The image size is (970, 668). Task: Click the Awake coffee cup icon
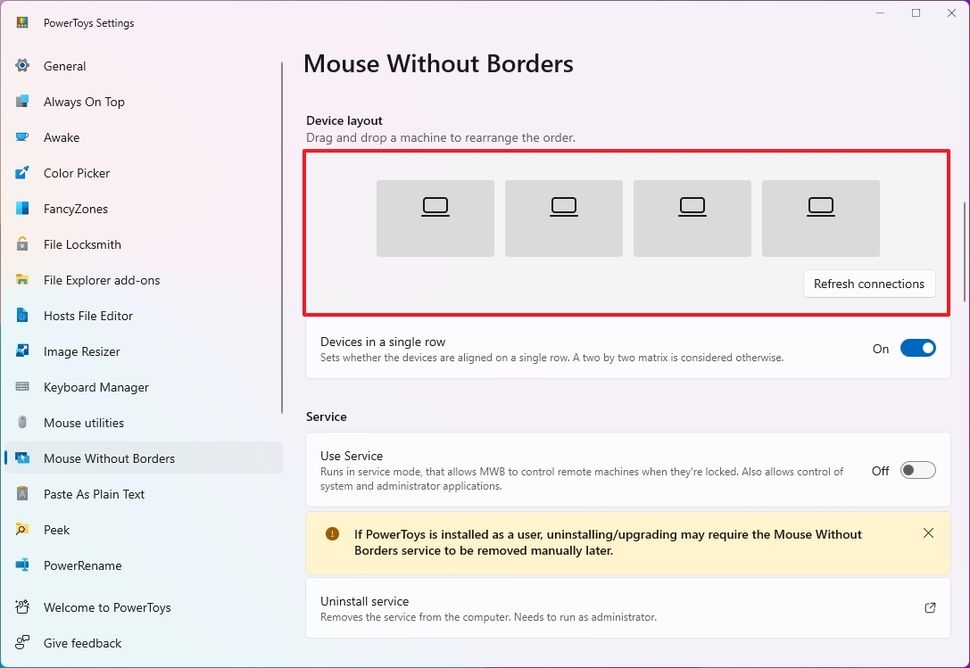pos(23,137)
